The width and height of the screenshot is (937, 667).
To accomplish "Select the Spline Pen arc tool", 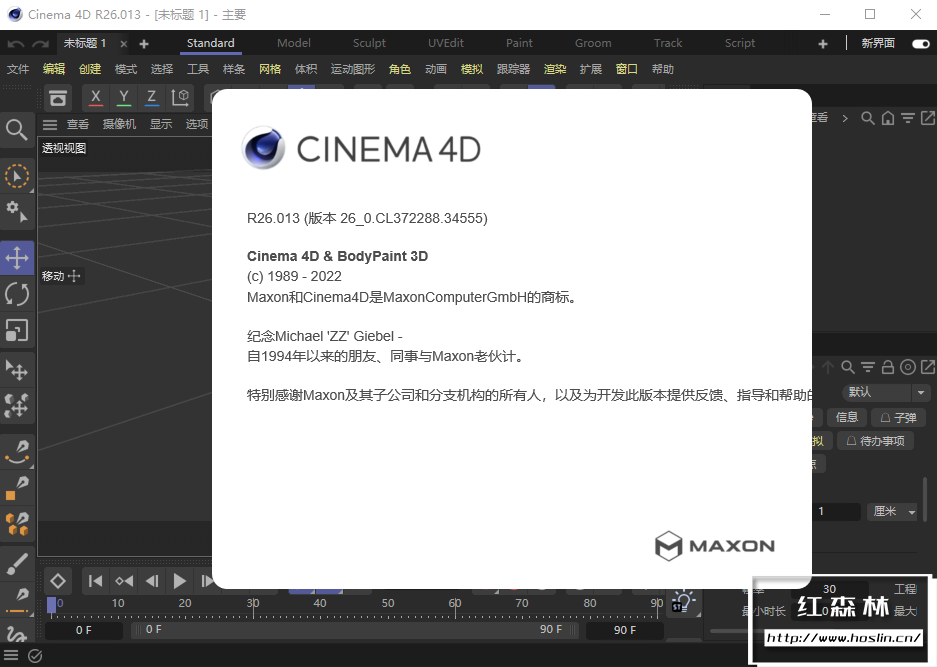I will tap(17, 452).
